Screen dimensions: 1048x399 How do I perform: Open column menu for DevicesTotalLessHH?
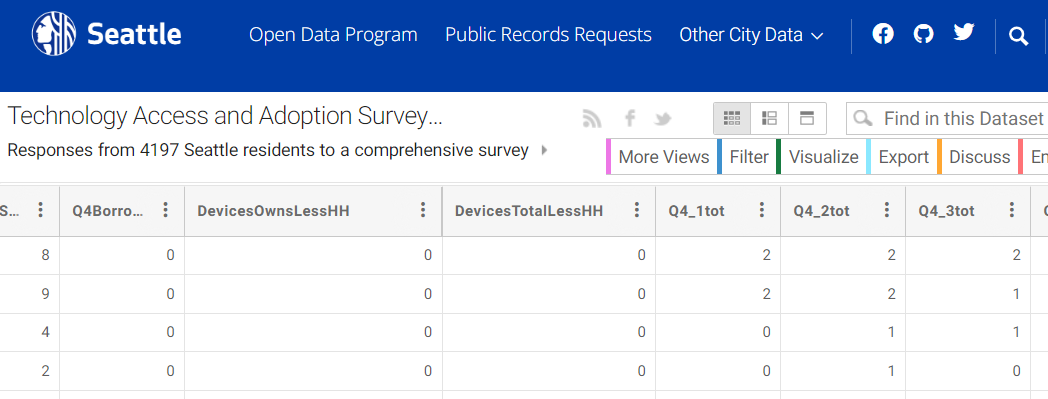(637, 211)
